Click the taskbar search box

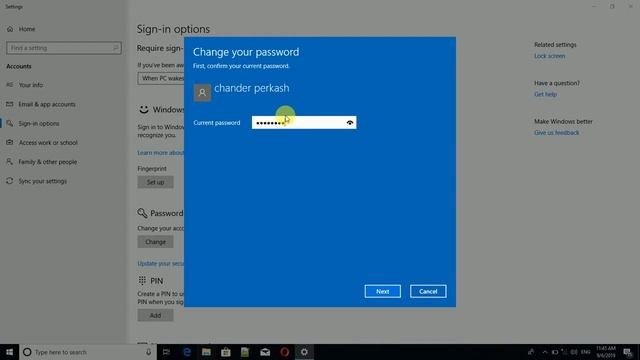coord(88,352)
